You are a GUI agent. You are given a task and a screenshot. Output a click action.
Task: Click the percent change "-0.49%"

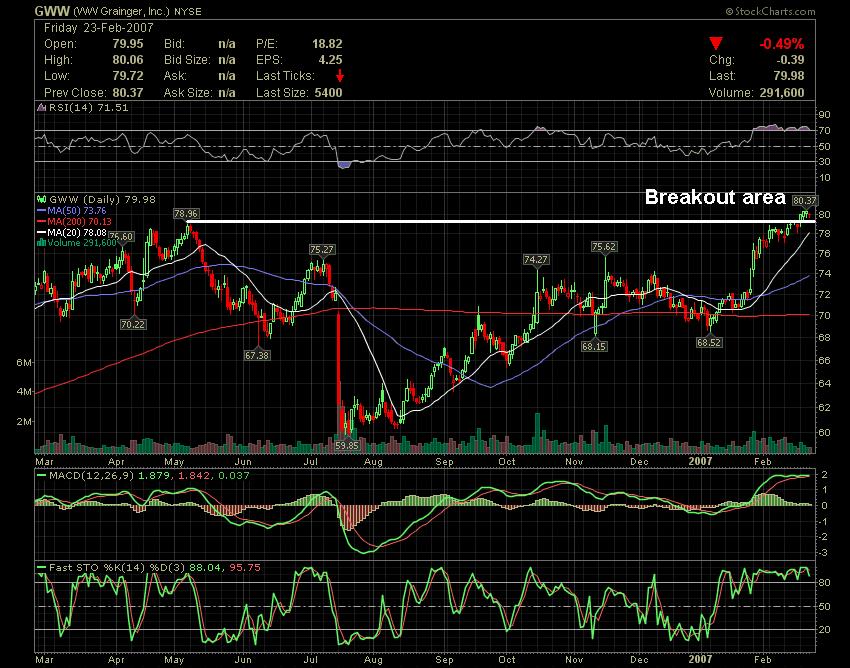[782, 44]
